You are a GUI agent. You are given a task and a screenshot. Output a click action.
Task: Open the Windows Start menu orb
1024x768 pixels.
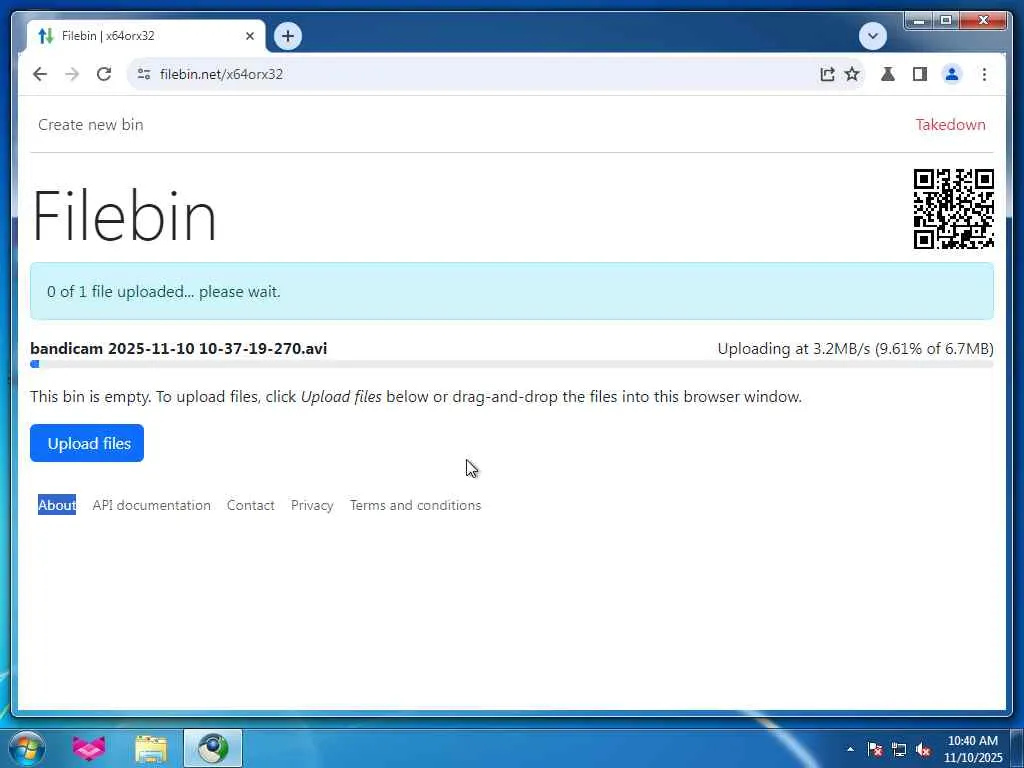click(27, 748)
